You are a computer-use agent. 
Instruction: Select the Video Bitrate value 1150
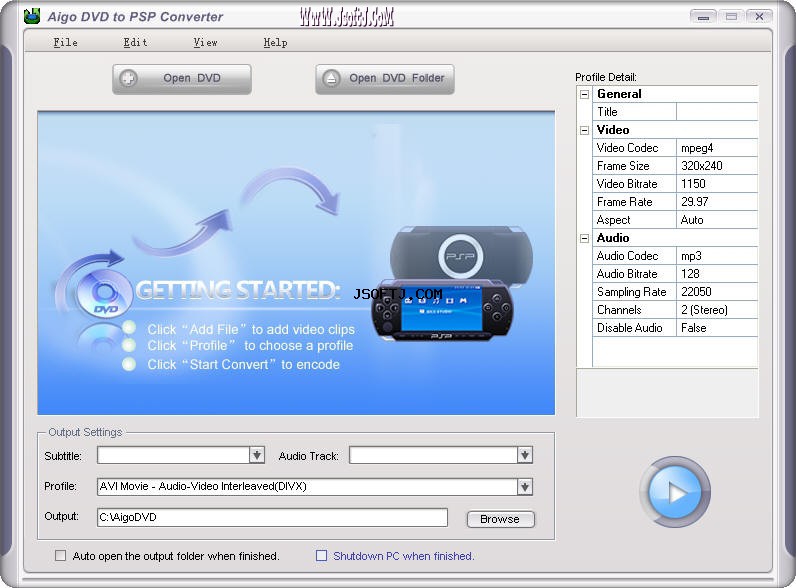[x=717, y=184]
